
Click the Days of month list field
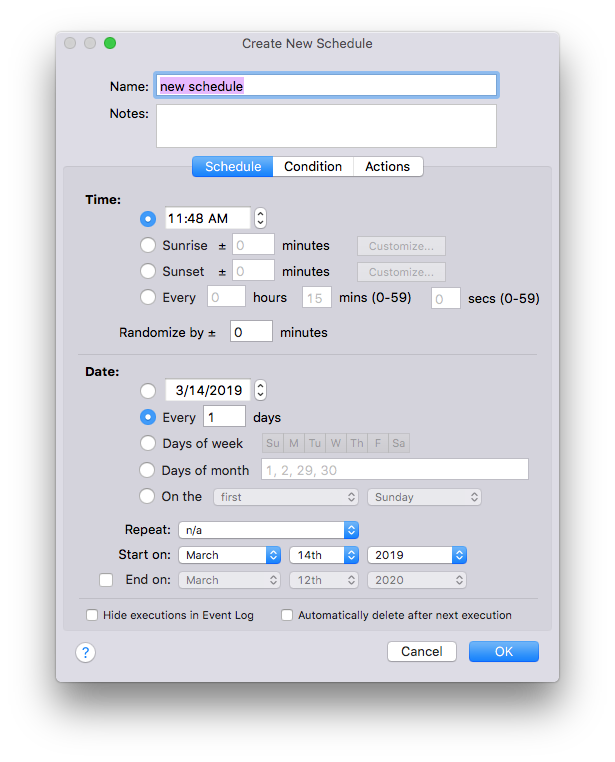(395, 469)
